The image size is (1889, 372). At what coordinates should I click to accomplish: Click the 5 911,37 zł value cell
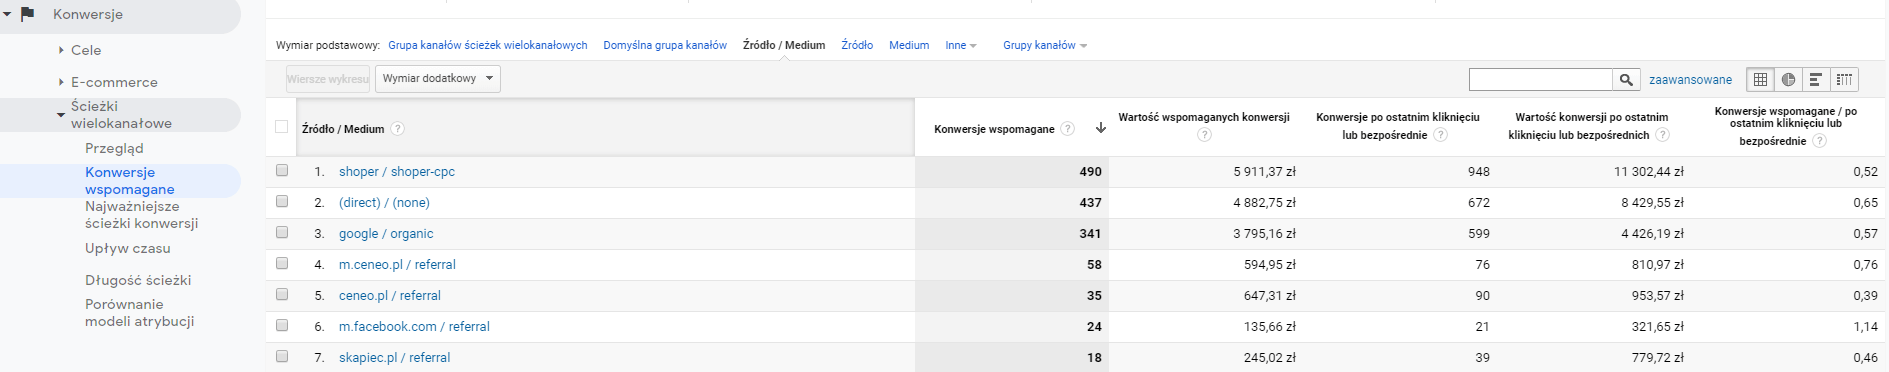pos(1264,171)
